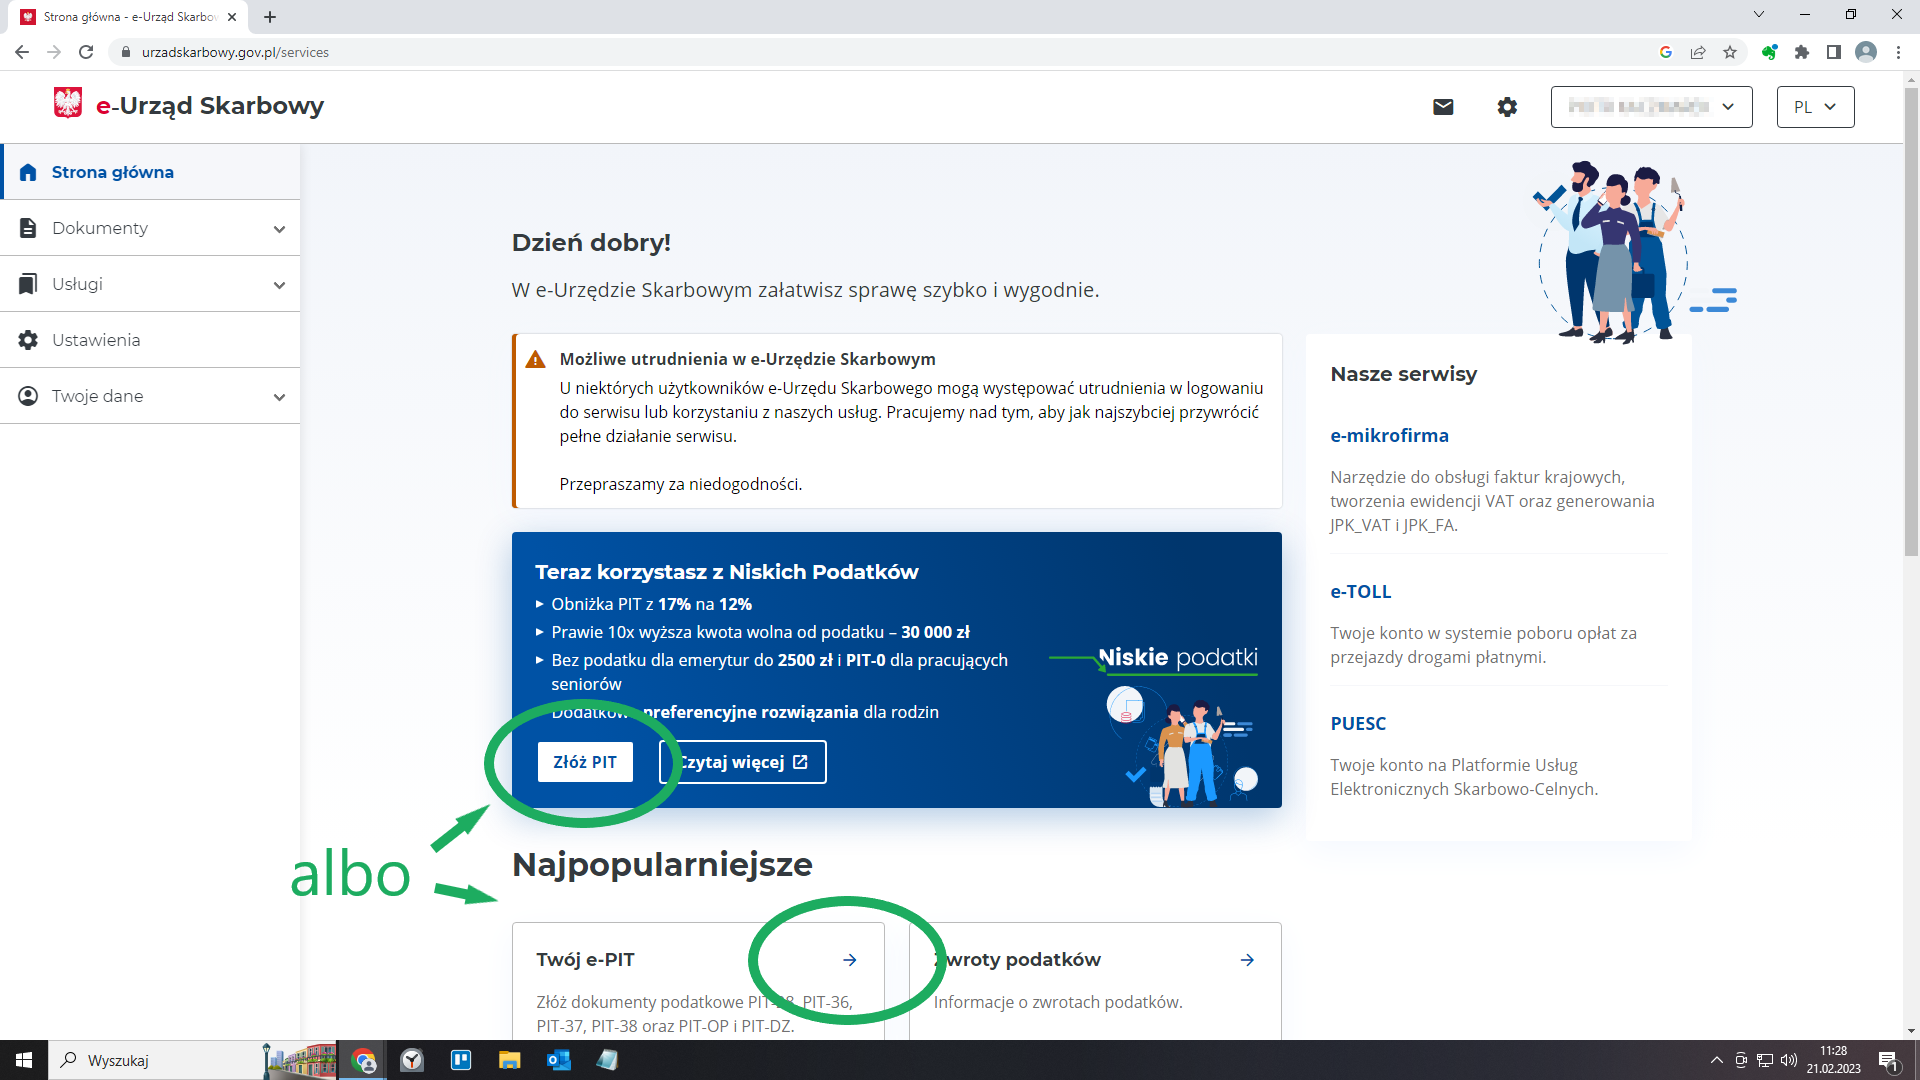This screenshot has width=1920, height=1080.
Task: Bookmark this page with the star icon
Action: (1730, 52)
